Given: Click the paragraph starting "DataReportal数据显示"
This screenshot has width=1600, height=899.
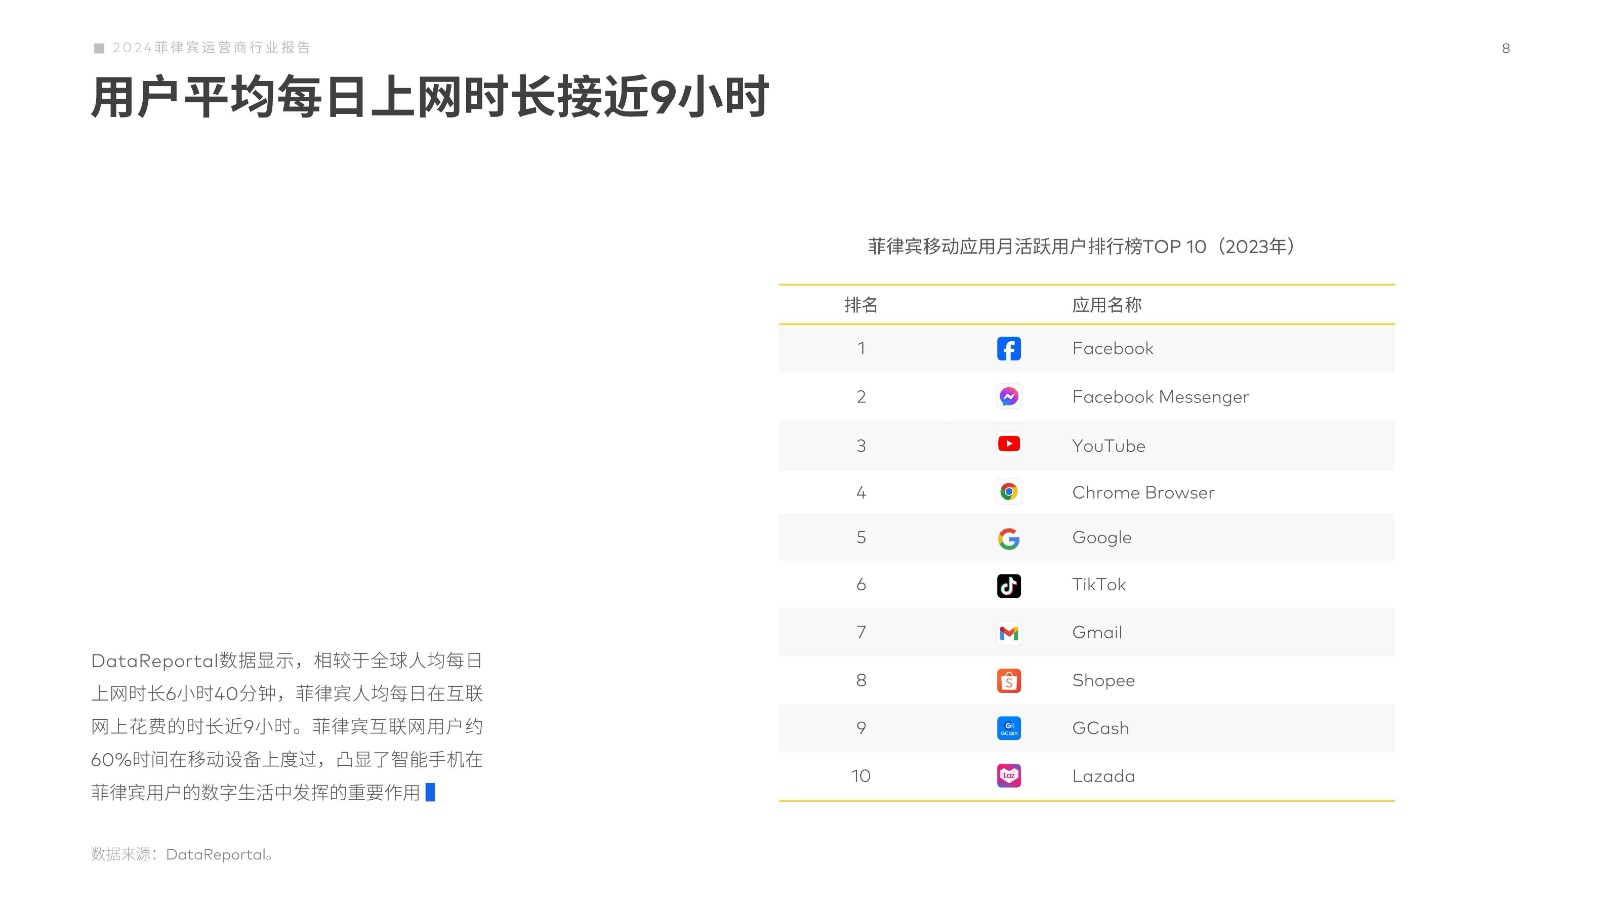Looking at the screenshot, I should click(287, 726).
